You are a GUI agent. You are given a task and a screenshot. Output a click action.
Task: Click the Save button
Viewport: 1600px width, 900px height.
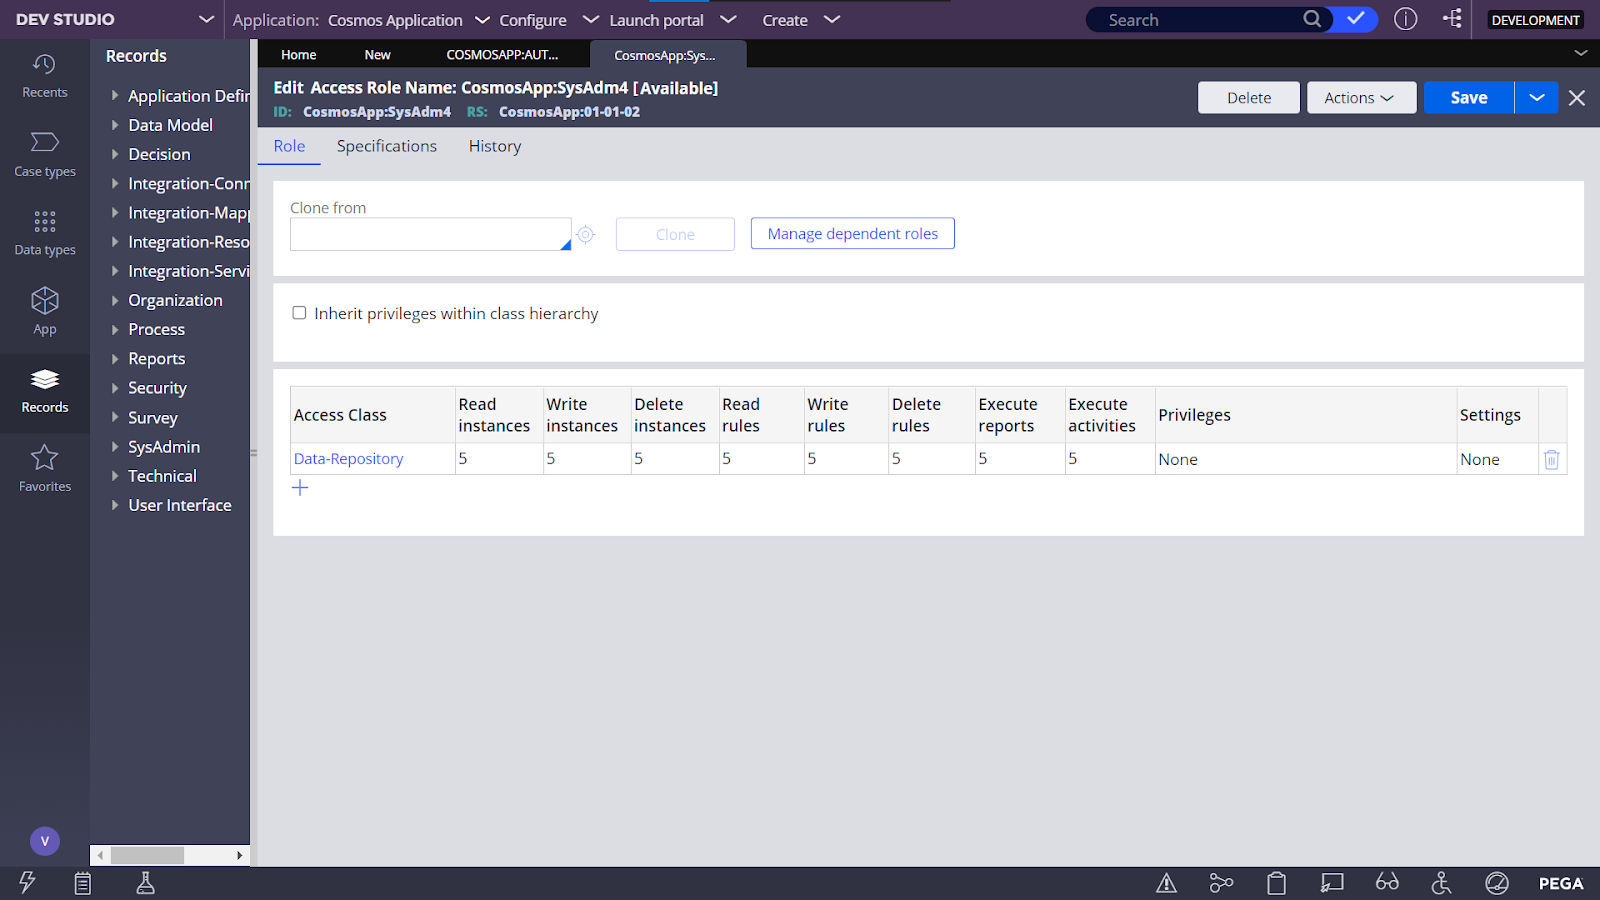1469,98
